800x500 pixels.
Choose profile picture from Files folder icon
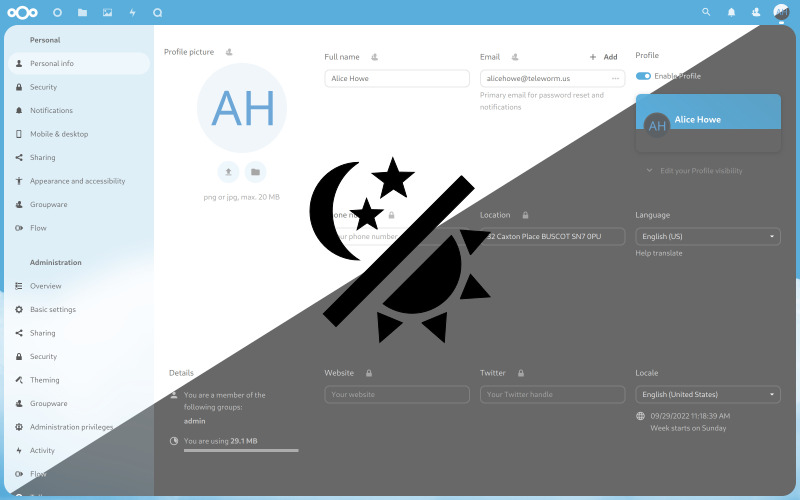pyautogui.click(x=255, y=171)
